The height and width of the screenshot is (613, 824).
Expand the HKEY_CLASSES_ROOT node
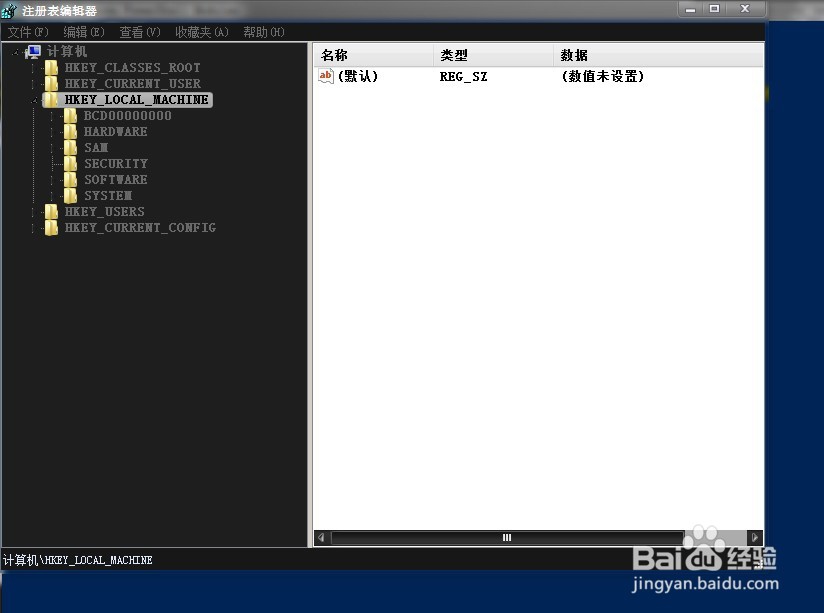coord(34,68)
